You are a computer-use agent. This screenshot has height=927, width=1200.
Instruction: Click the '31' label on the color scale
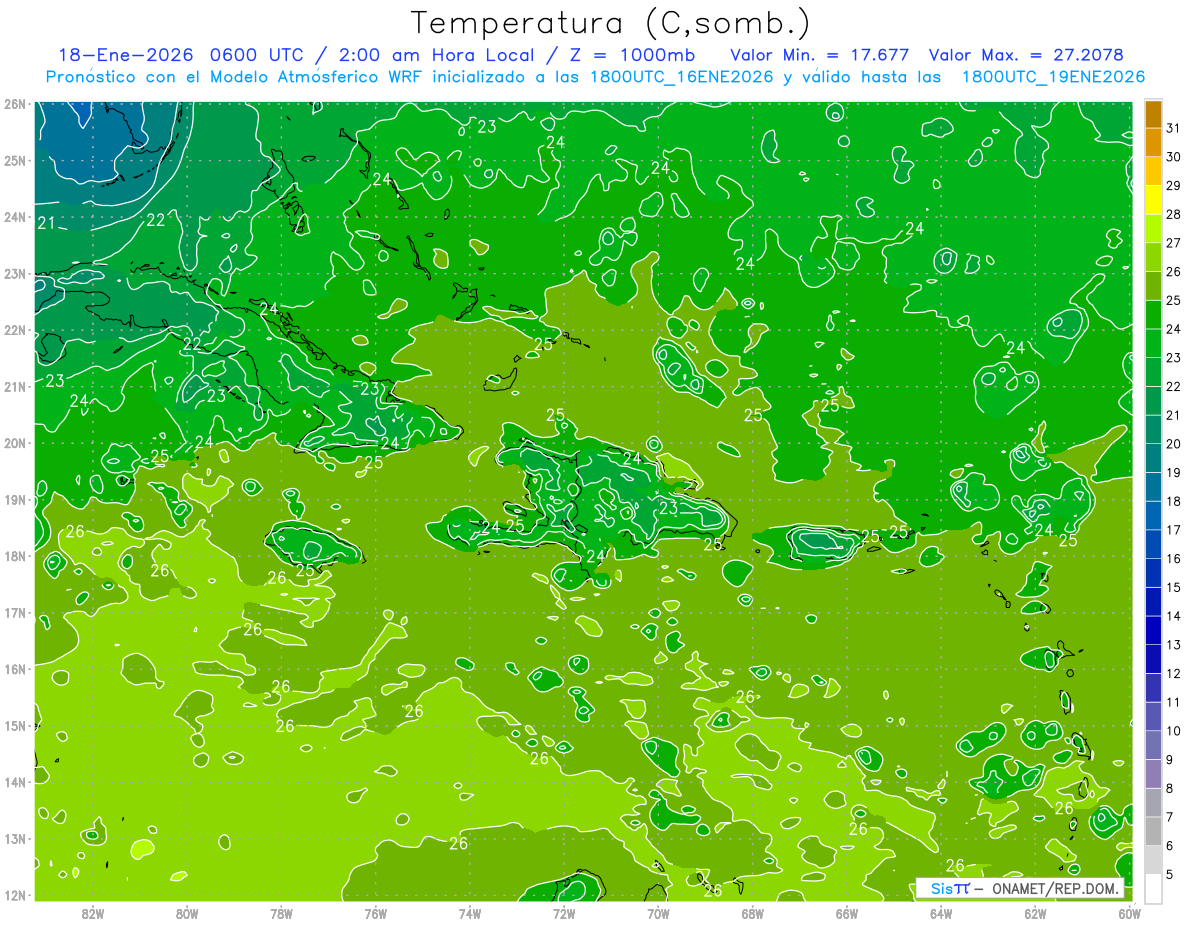point(1174,128)
